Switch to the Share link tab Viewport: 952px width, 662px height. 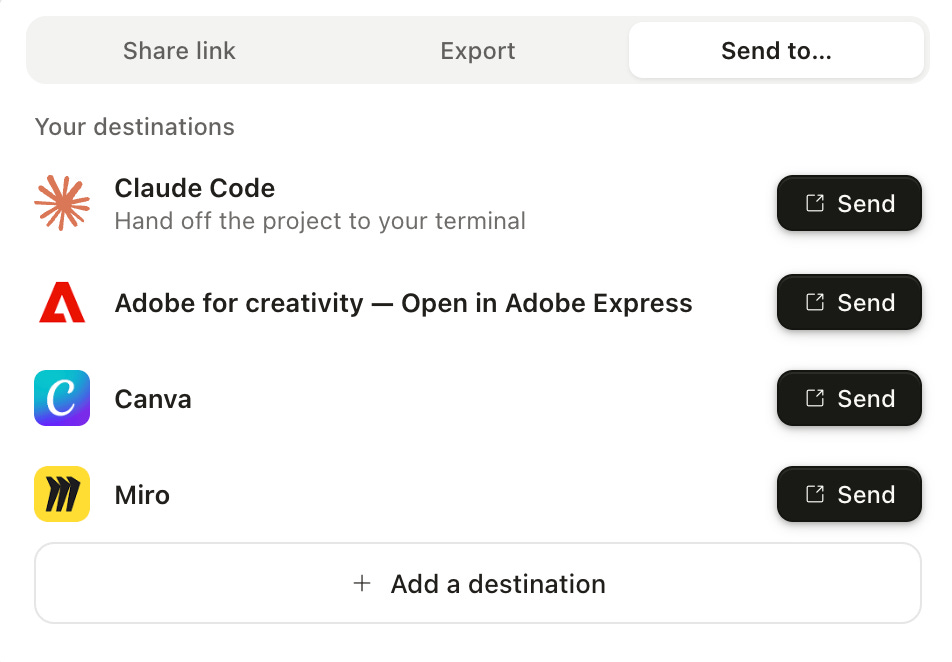tap(179, 50)
